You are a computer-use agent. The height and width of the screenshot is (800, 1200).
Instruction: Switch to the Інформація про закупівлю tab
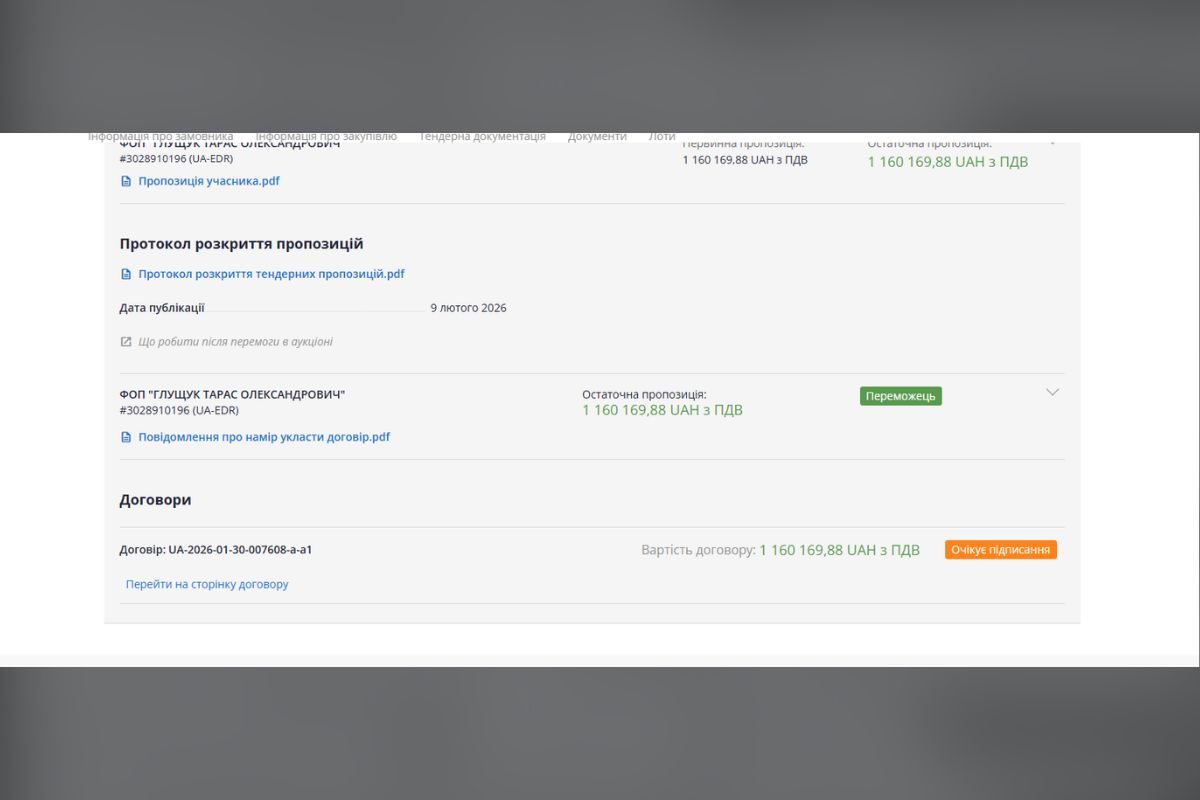point(326,137)
